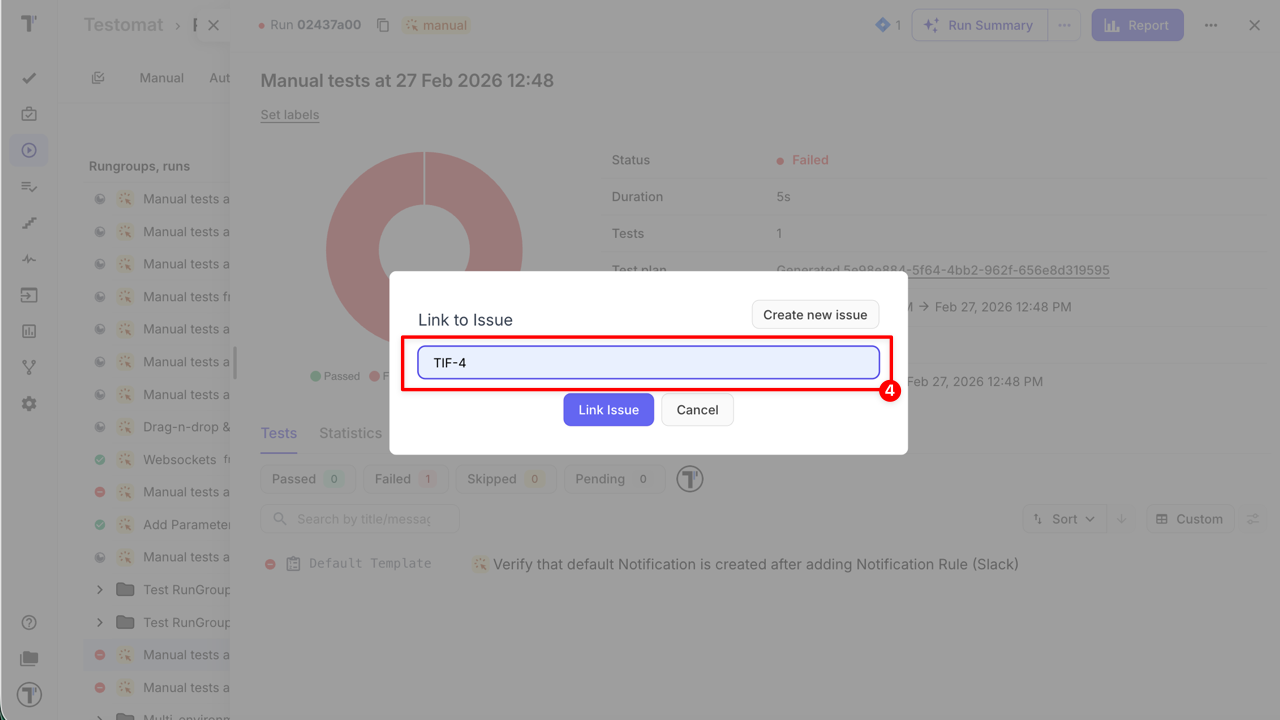Select the Tests checkmark icon in sidebar

28,78
